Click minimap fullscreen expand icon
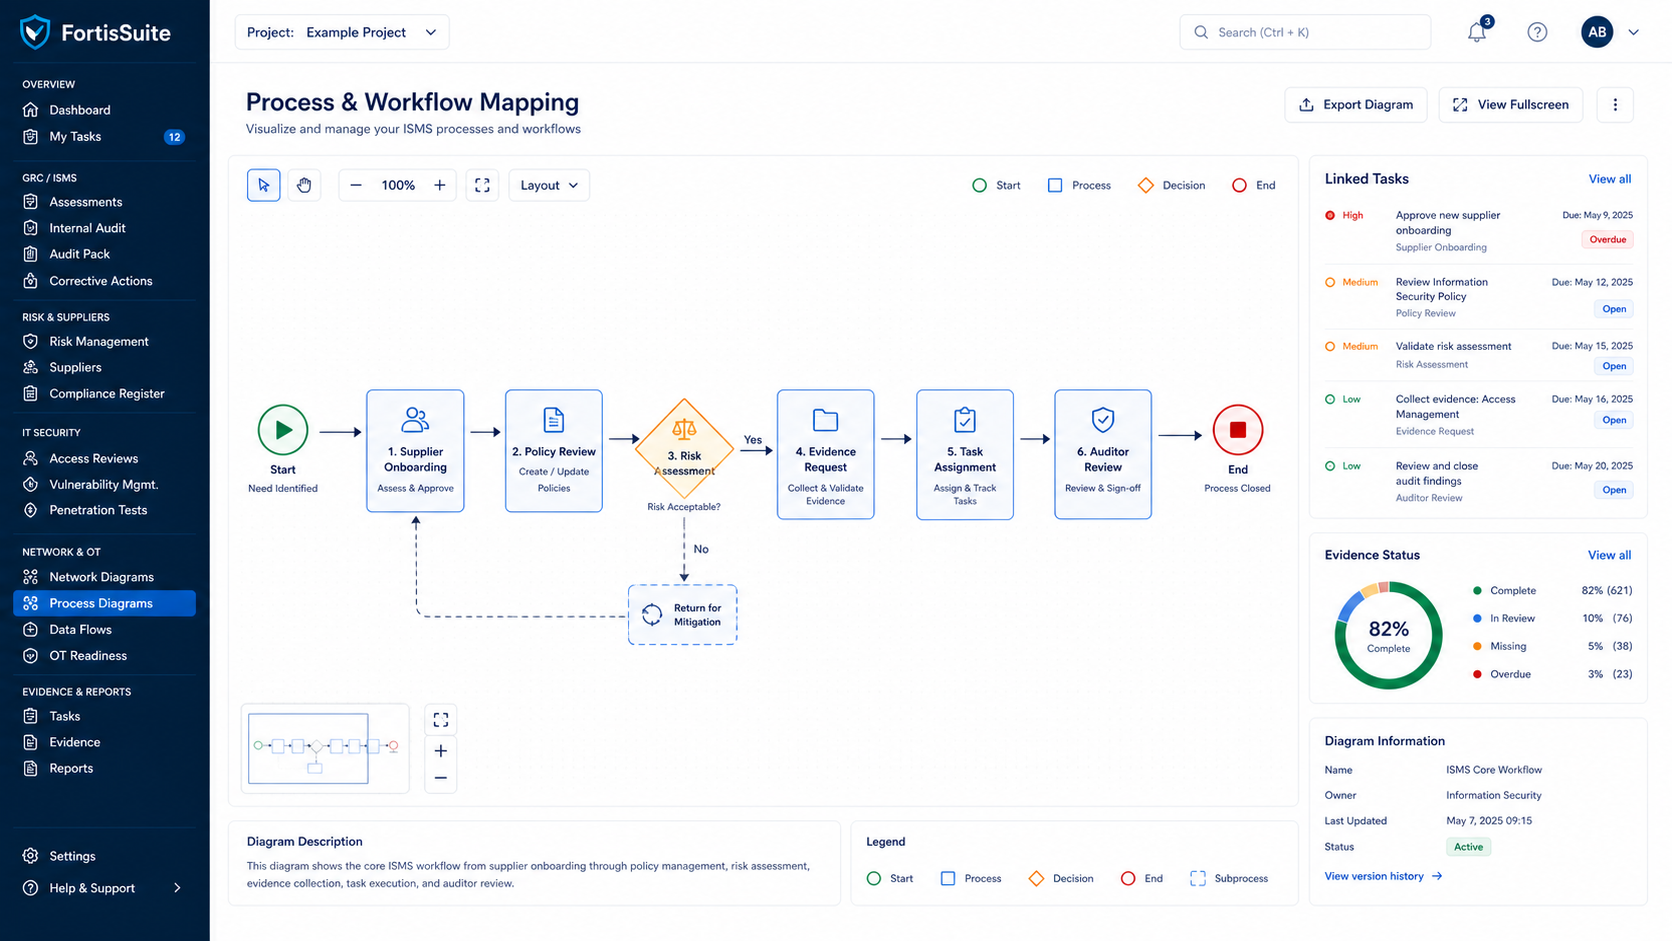This screenshot has height=941, width=1672. click(x=441, y=720)
